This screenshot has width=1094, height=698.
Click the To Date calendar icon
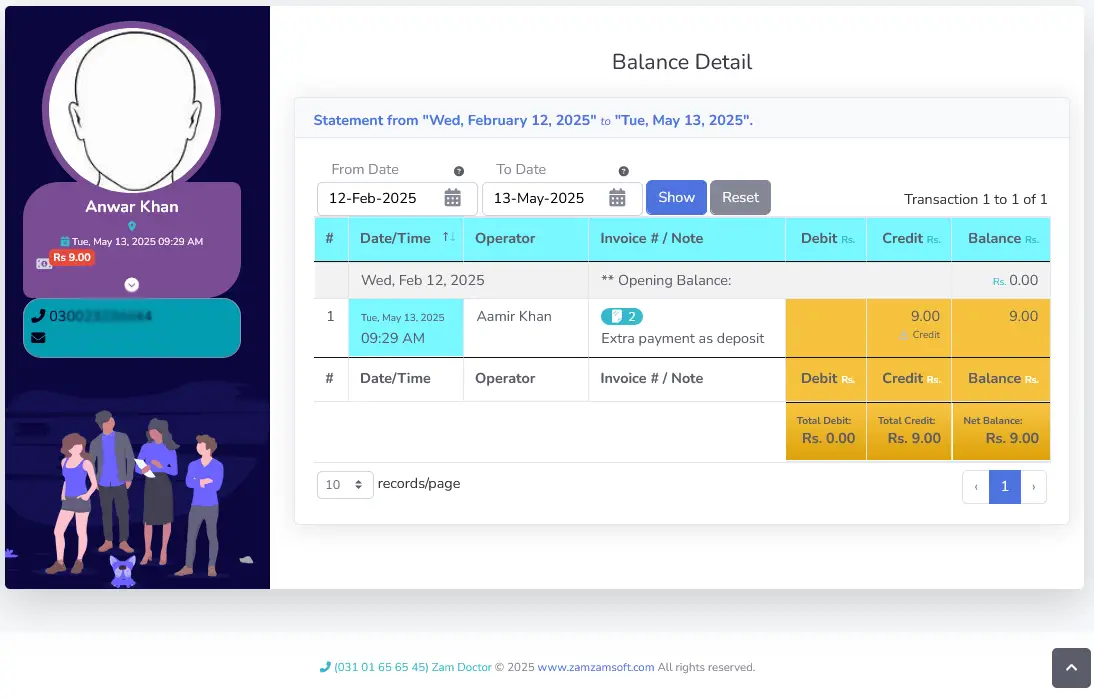point(617,198)
